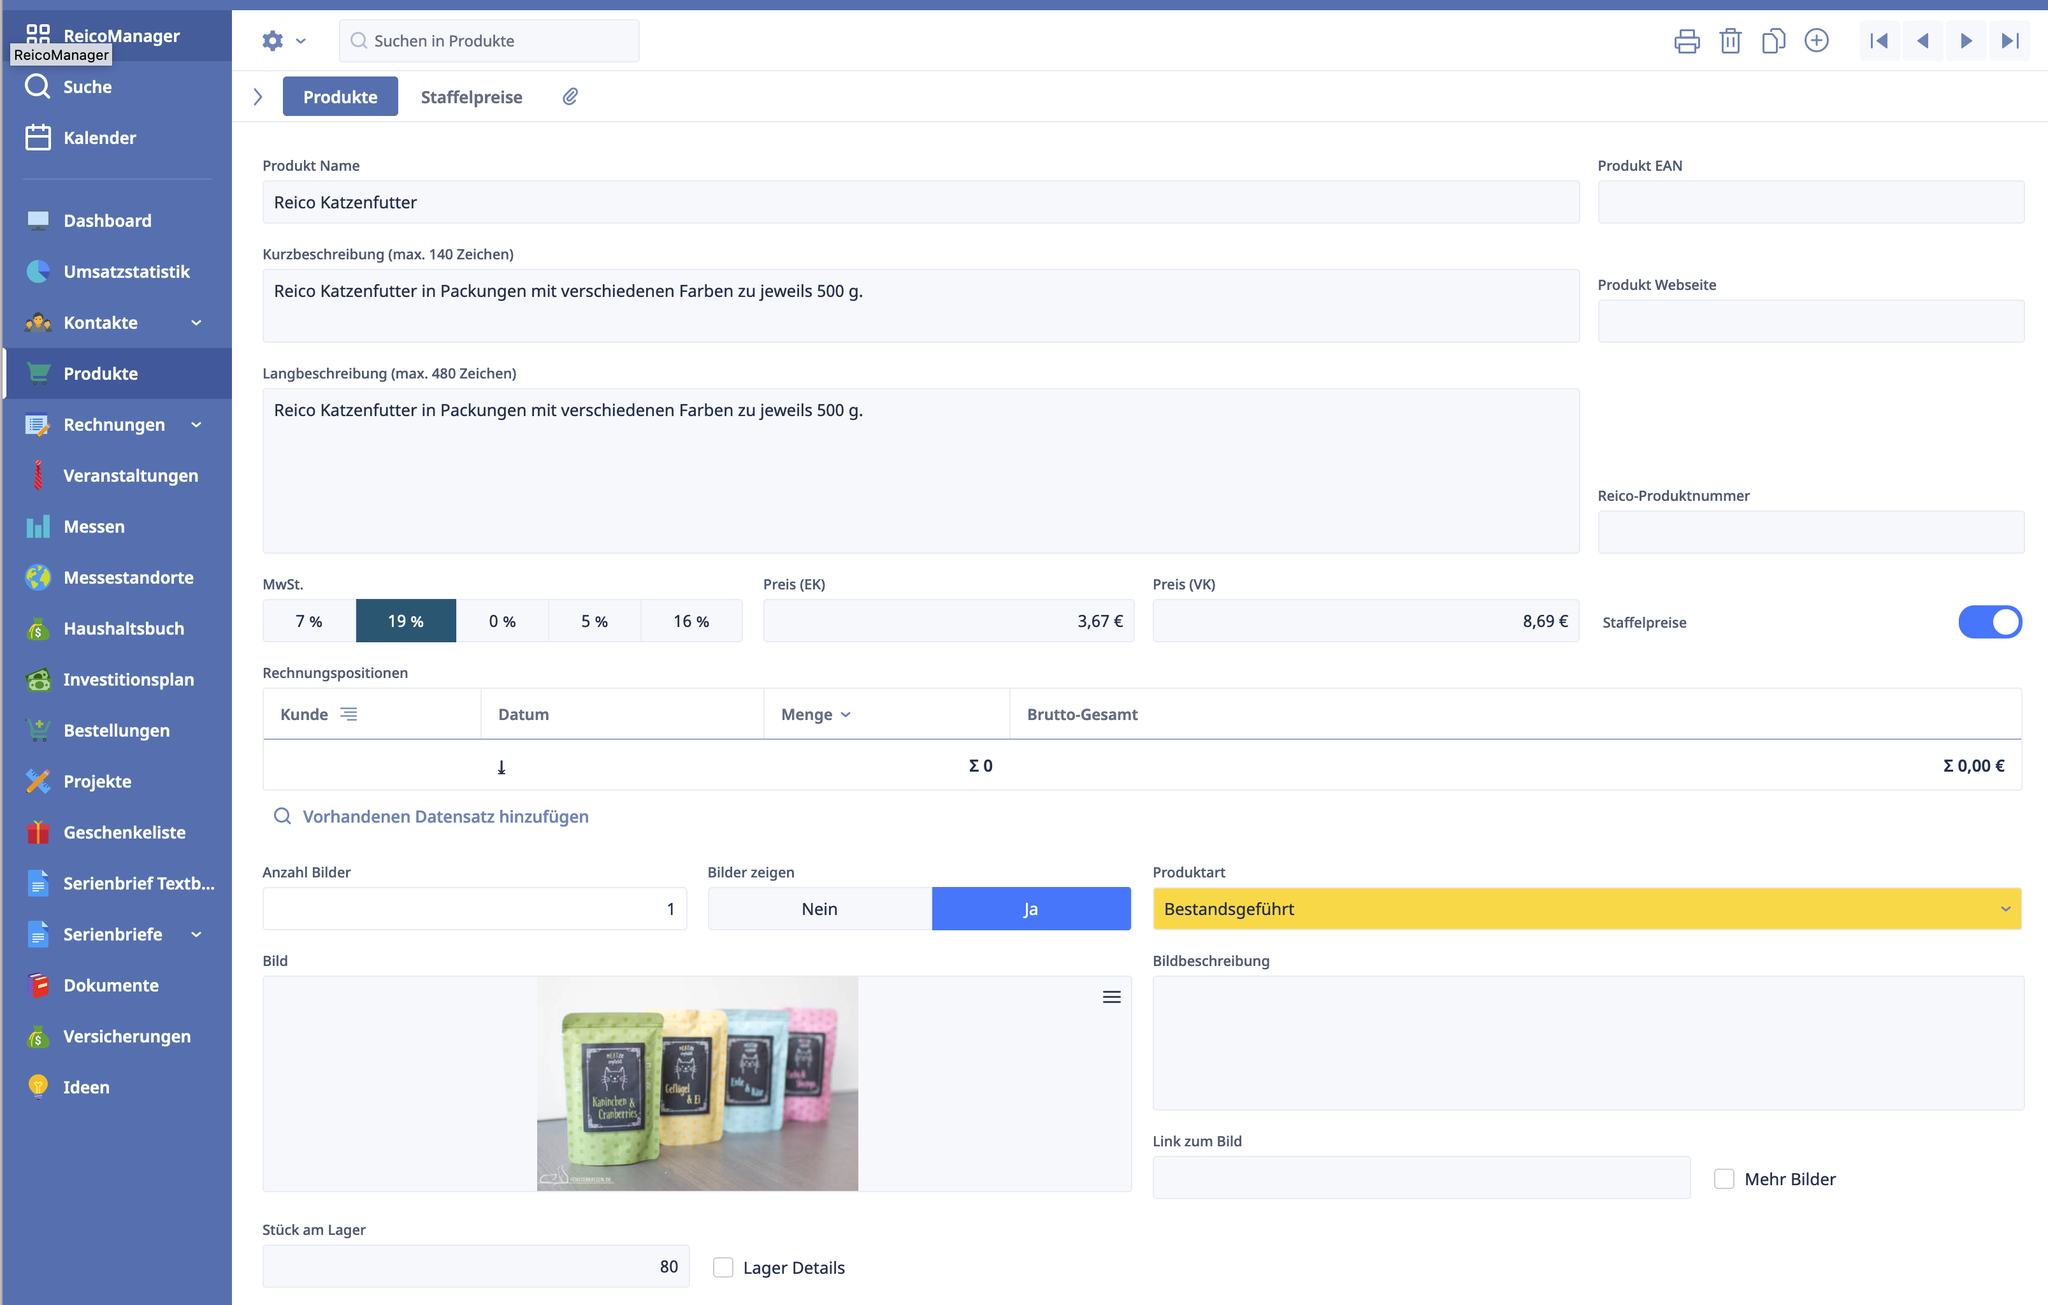Open the Produktart dropdown
The width and height of the screenshot is (2048, 1305).
click(x=1587, y=909)
